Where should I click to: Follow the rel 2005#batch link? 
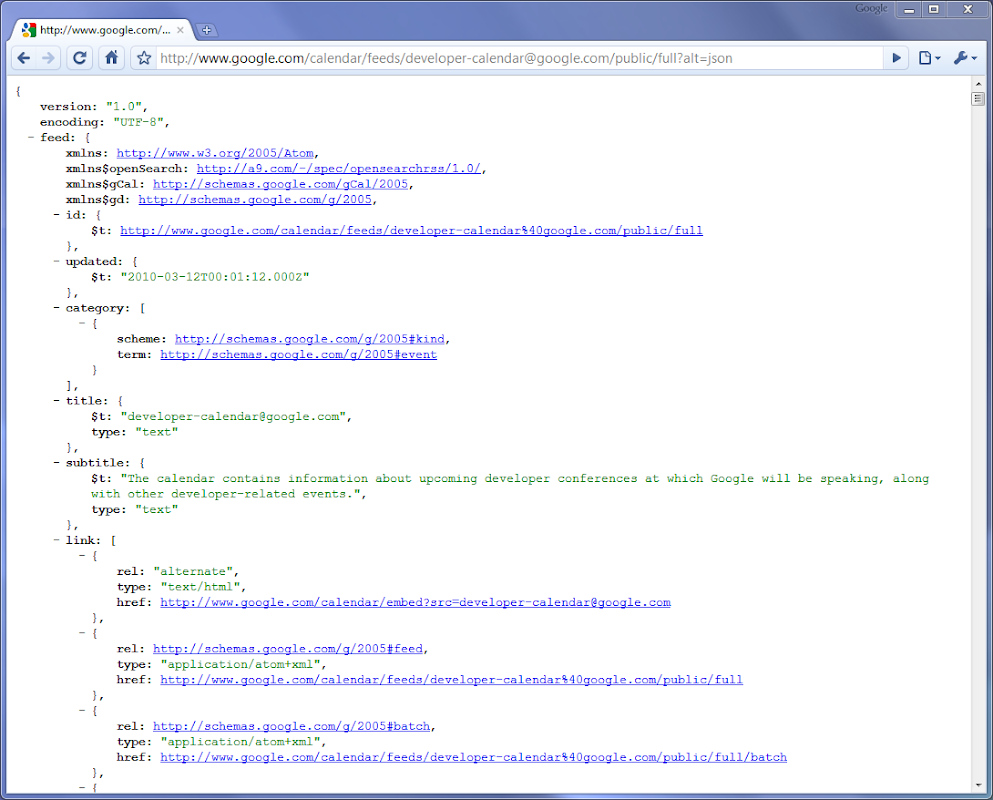point(291,727)
